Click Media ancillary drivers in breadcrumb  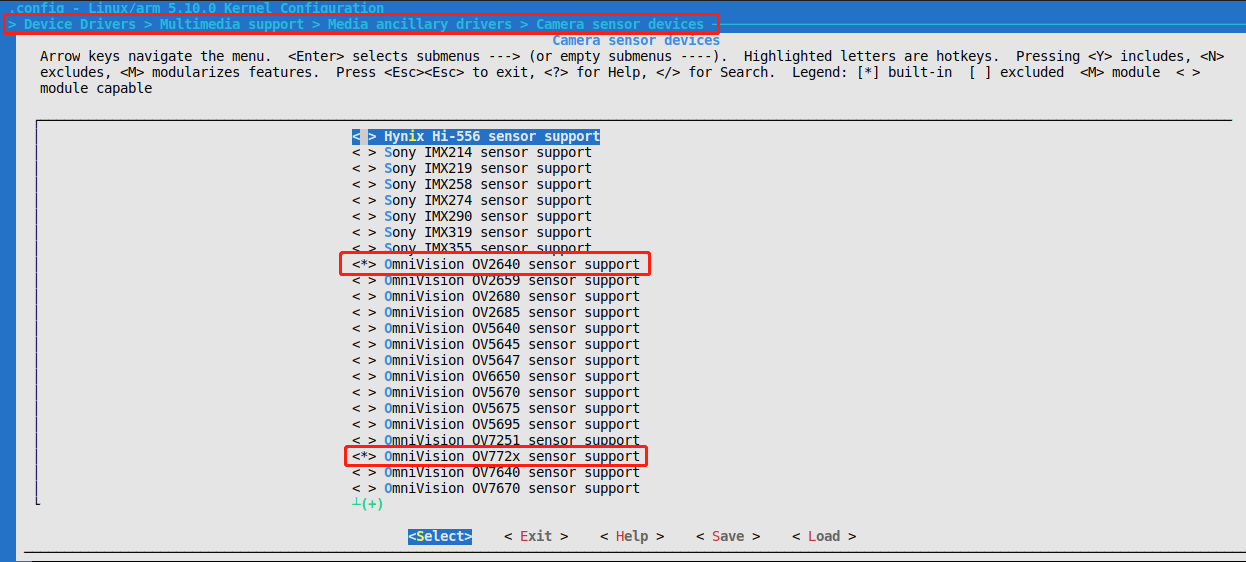pyautogui.click(x=420, y=24)
